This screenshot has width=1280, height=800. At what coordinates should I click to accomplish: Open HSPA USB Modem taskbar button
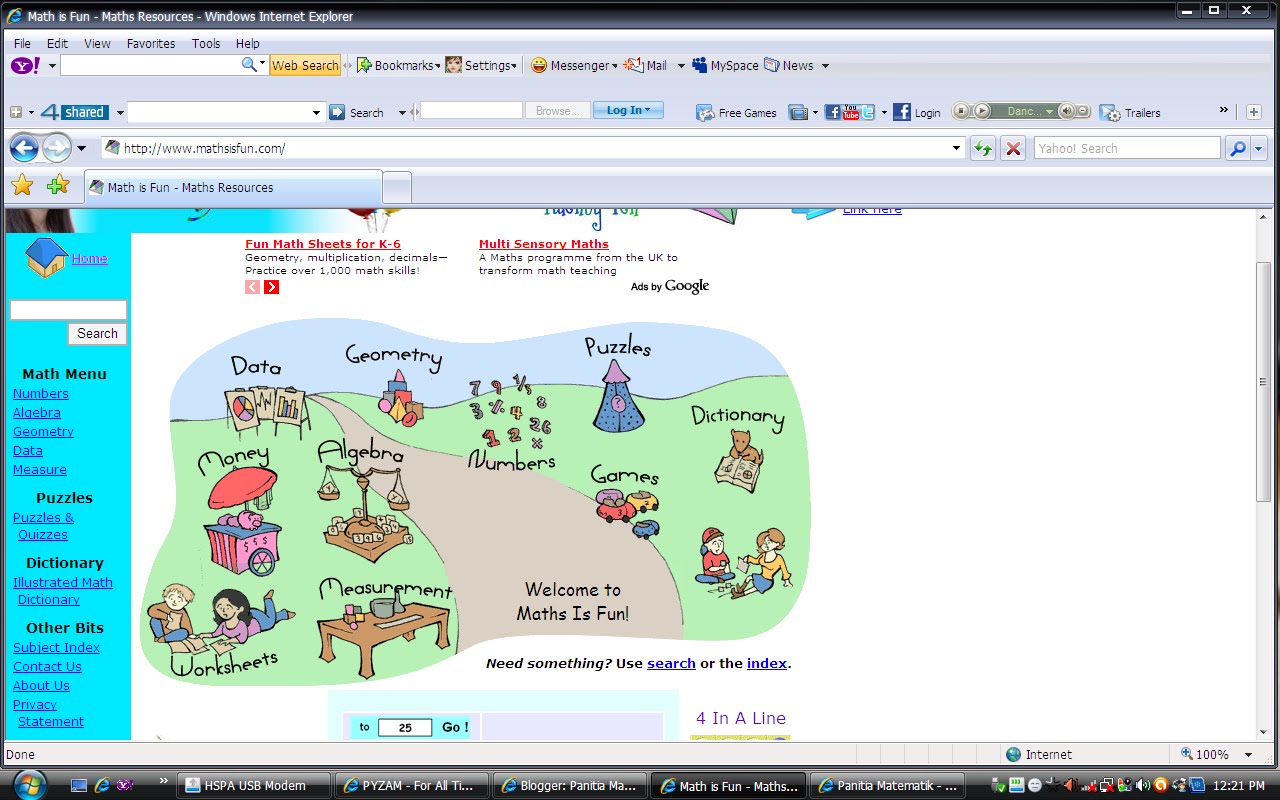254,785
